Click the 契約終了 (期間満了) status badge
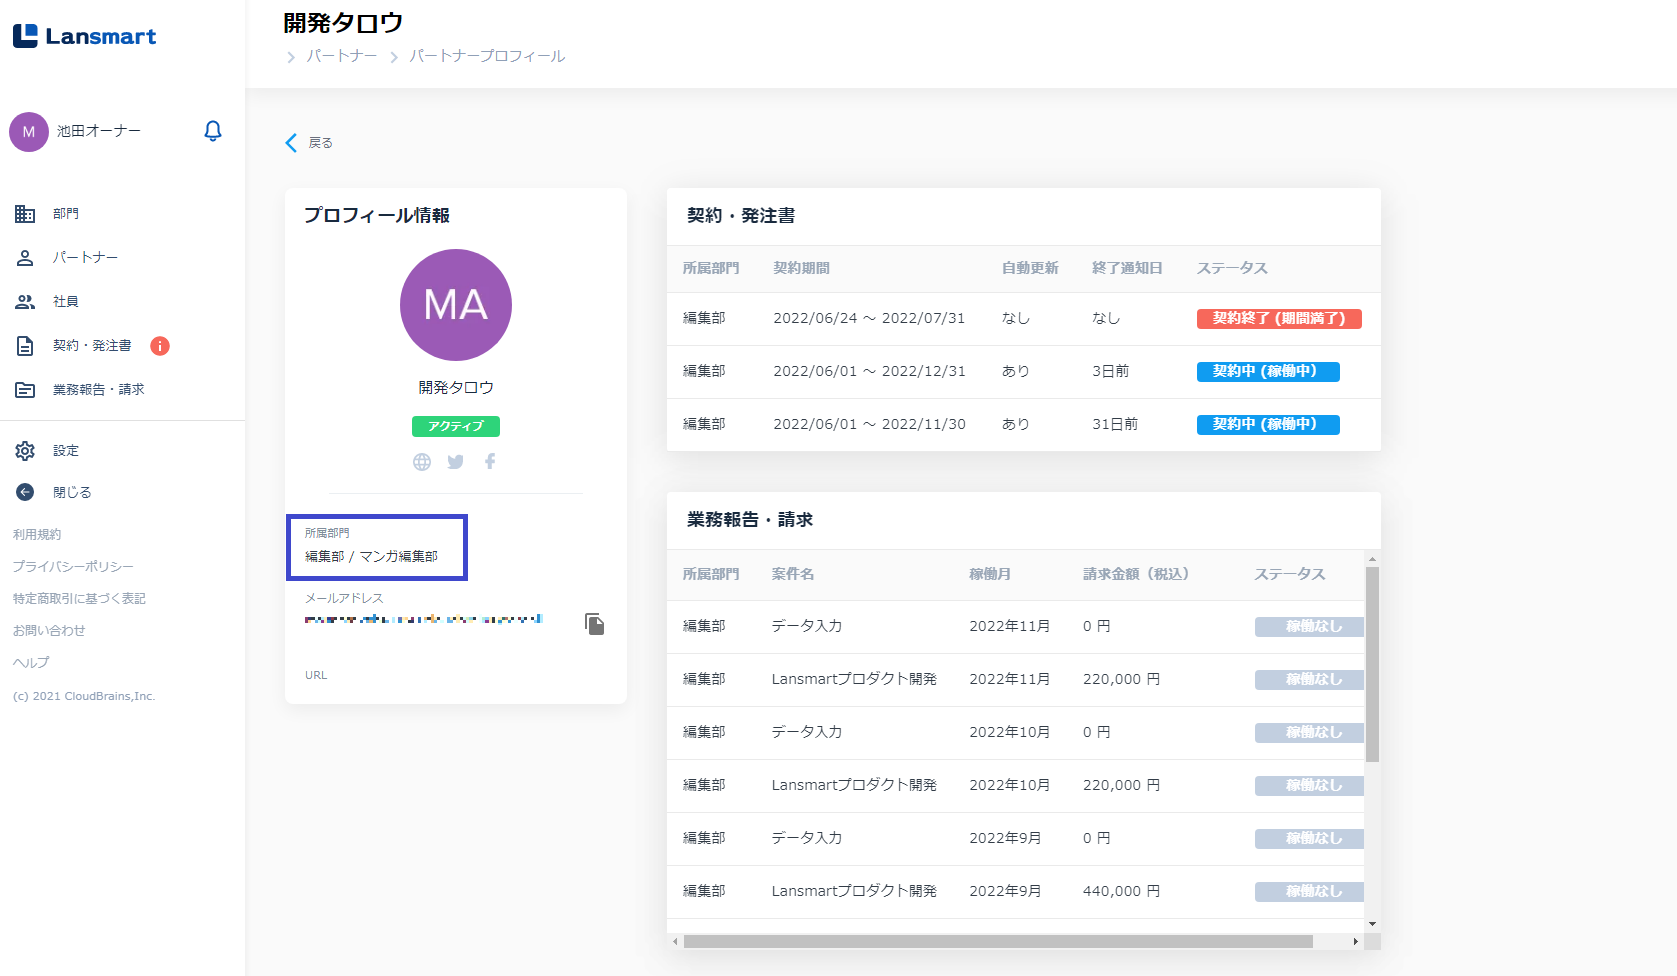Viewport: 1677px width, 976px height. (x=1278, y=319)
